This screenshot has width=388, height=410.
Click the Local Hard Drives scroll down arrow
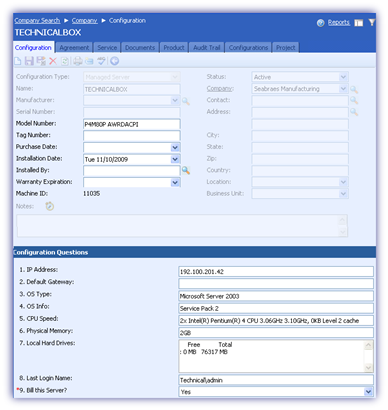[368, 367]
